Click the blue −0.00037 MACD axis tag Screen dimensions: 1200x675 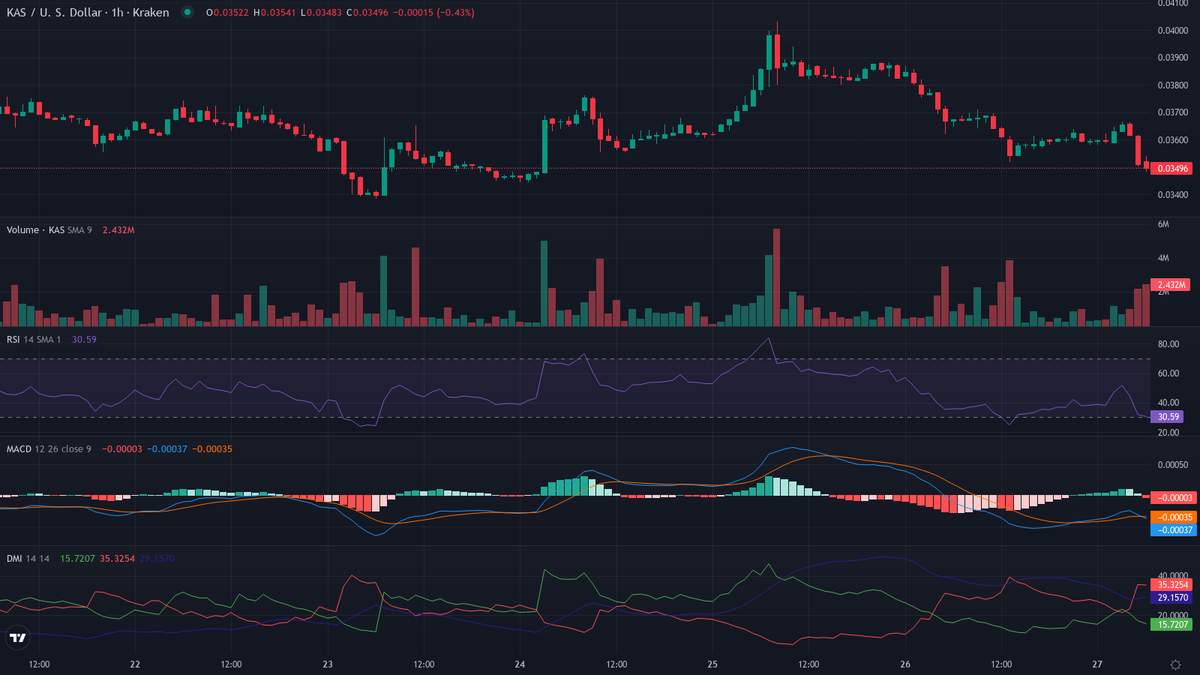click(1172, 530)
